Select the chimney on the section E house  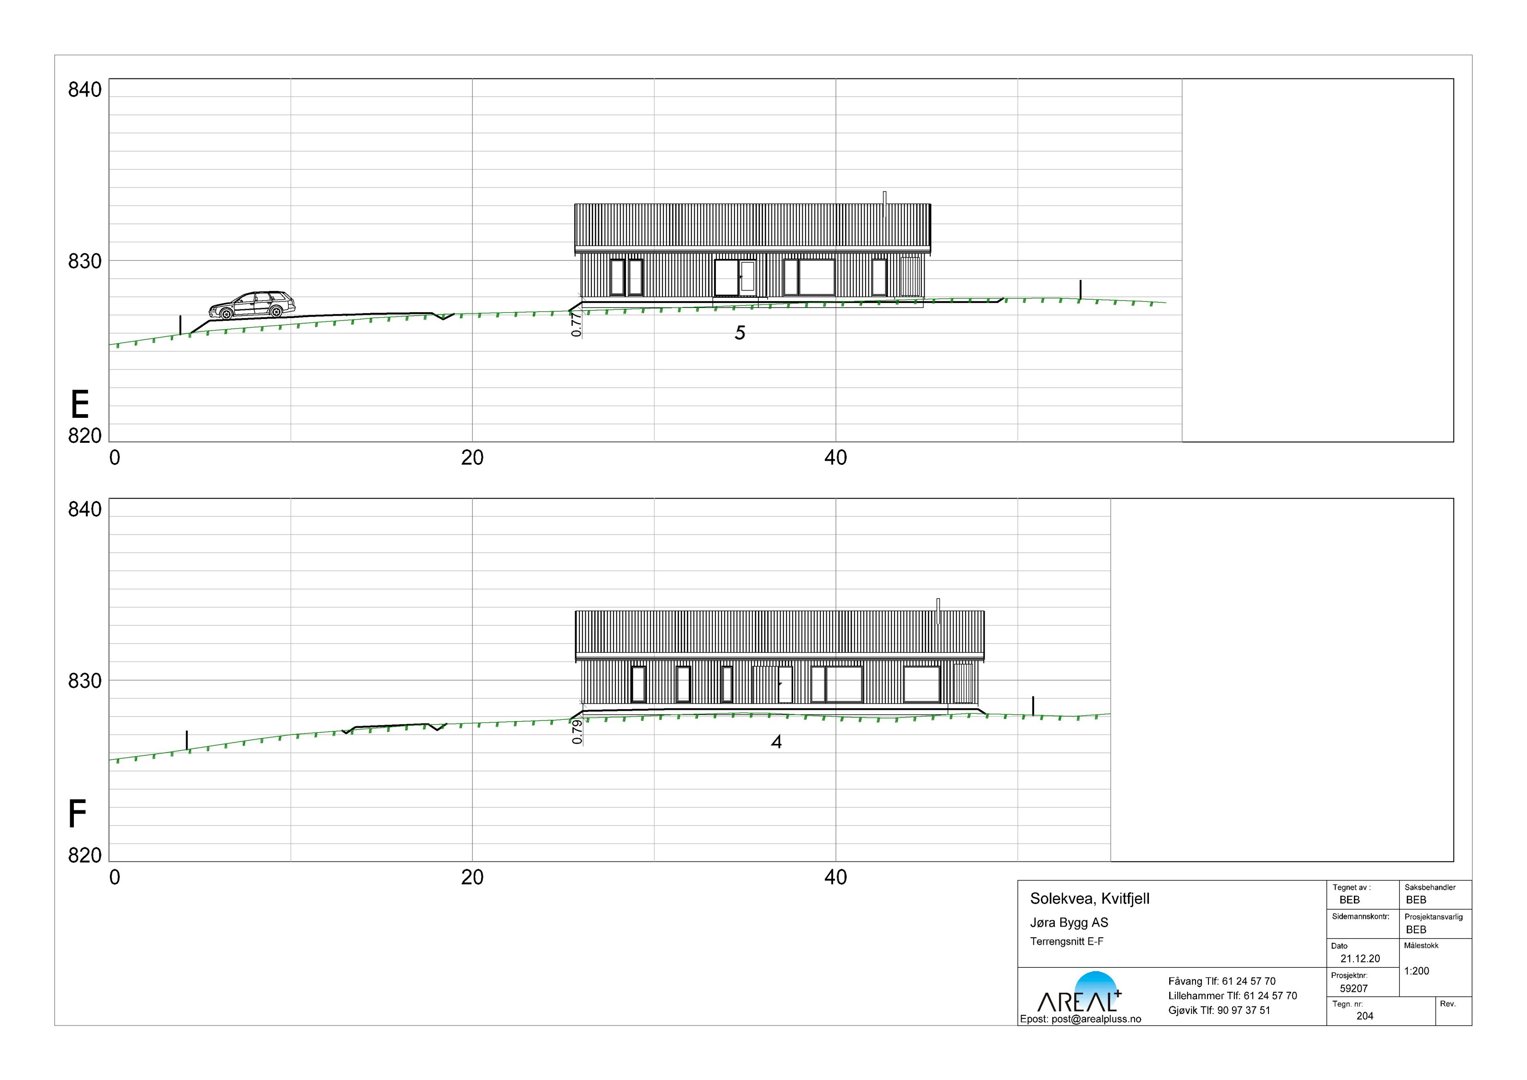pyautogui.click(x=885, y=203)
